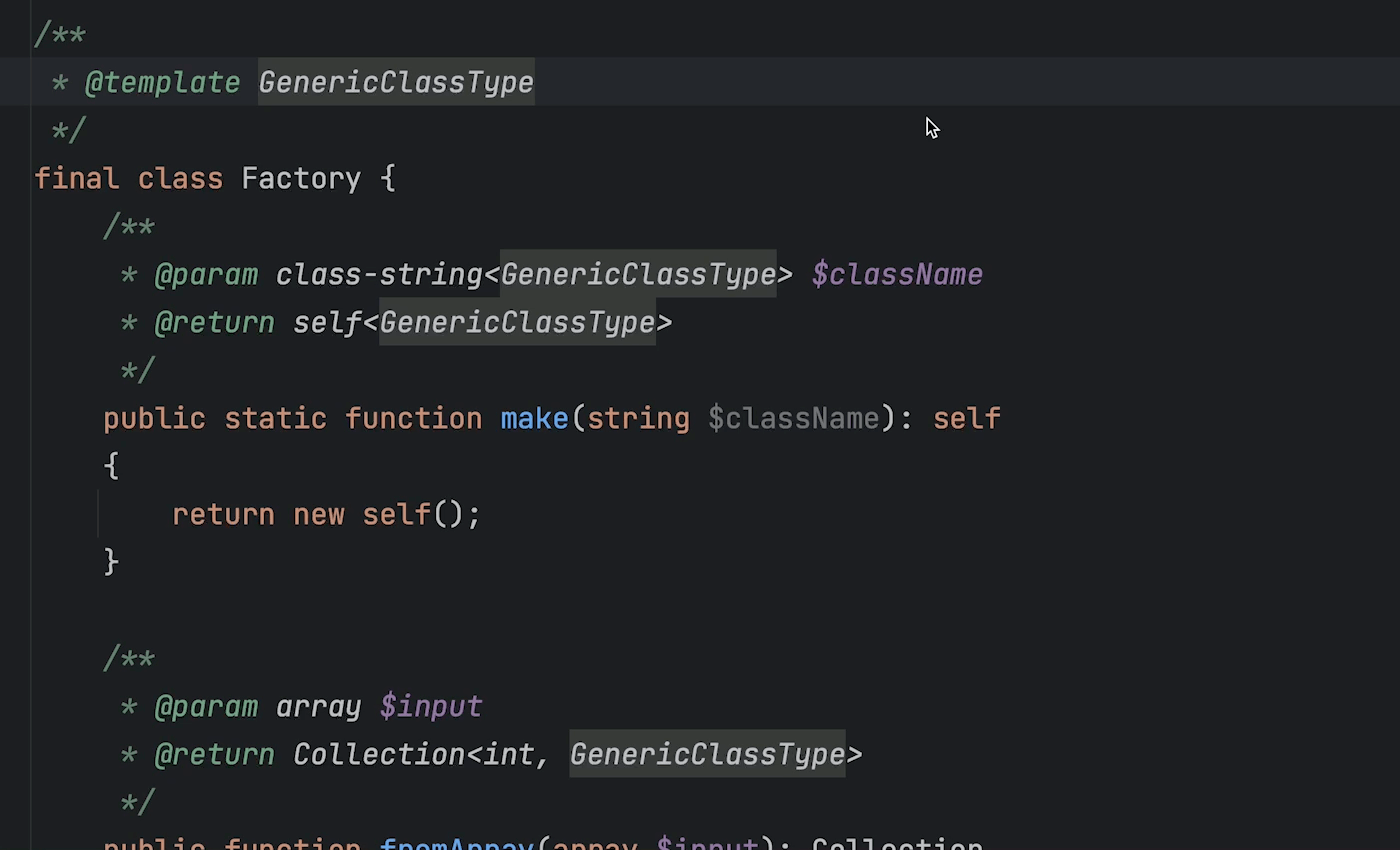Click the closing brace of make method
This screenshot has width=1400, height=850.
(111, 562)
